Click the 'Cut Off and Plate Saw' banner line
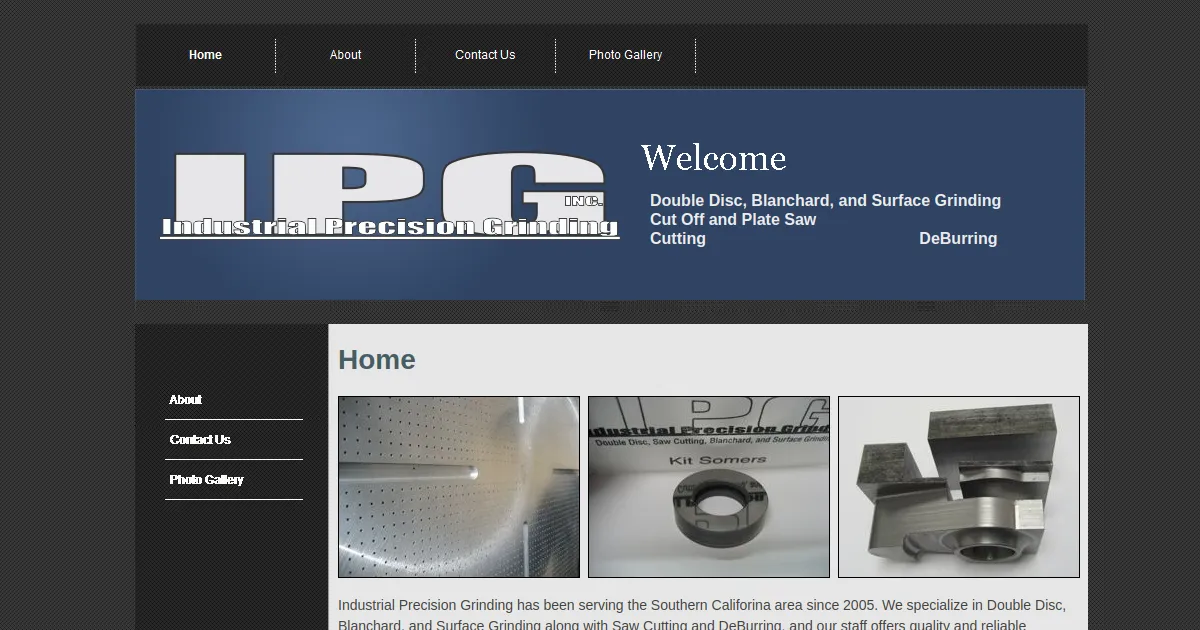The image size is (1200, 630). pyautogui.click(x=733, y=220)
